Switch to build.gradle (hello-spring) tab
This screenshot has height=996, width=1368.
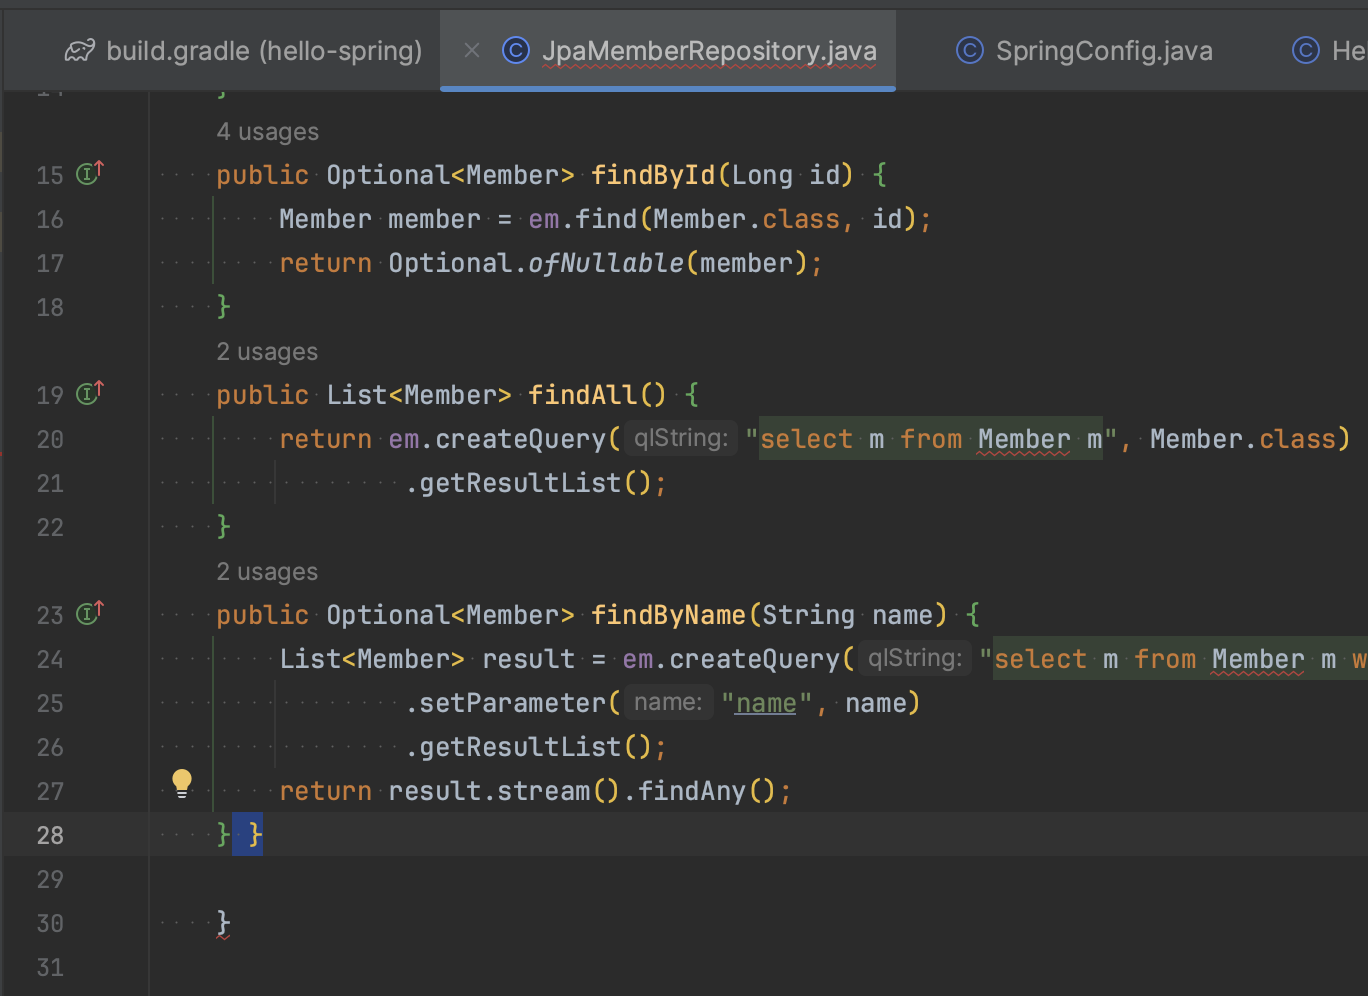coord(243,51)
